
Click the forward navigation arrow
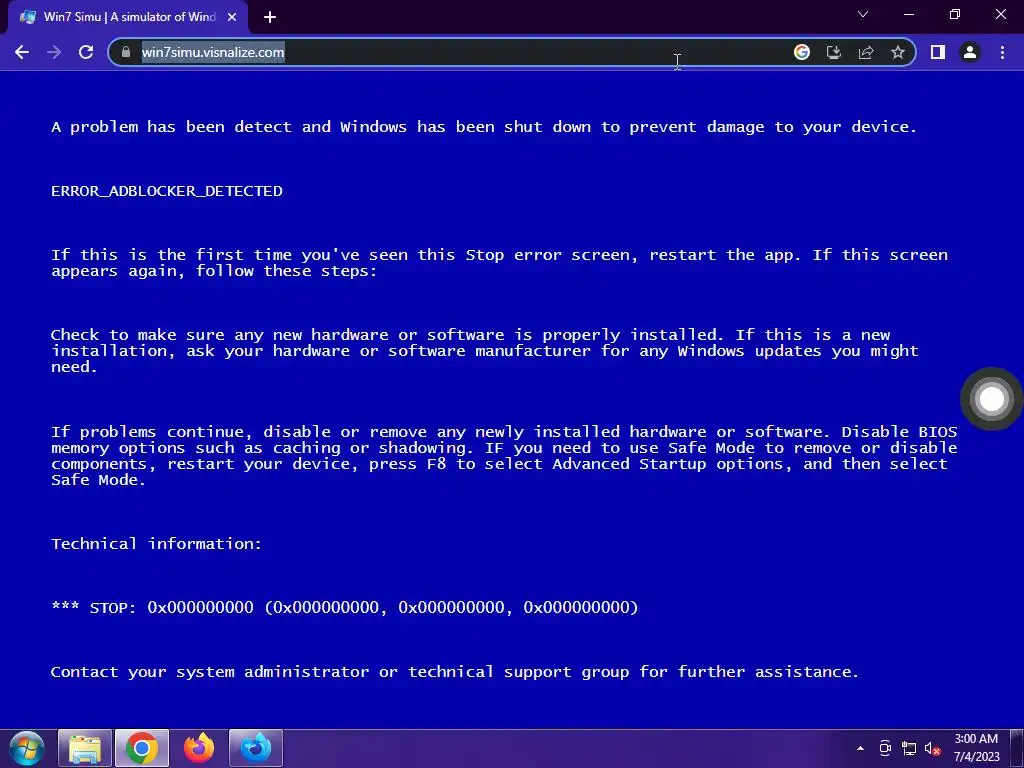(x=54, y=52)
